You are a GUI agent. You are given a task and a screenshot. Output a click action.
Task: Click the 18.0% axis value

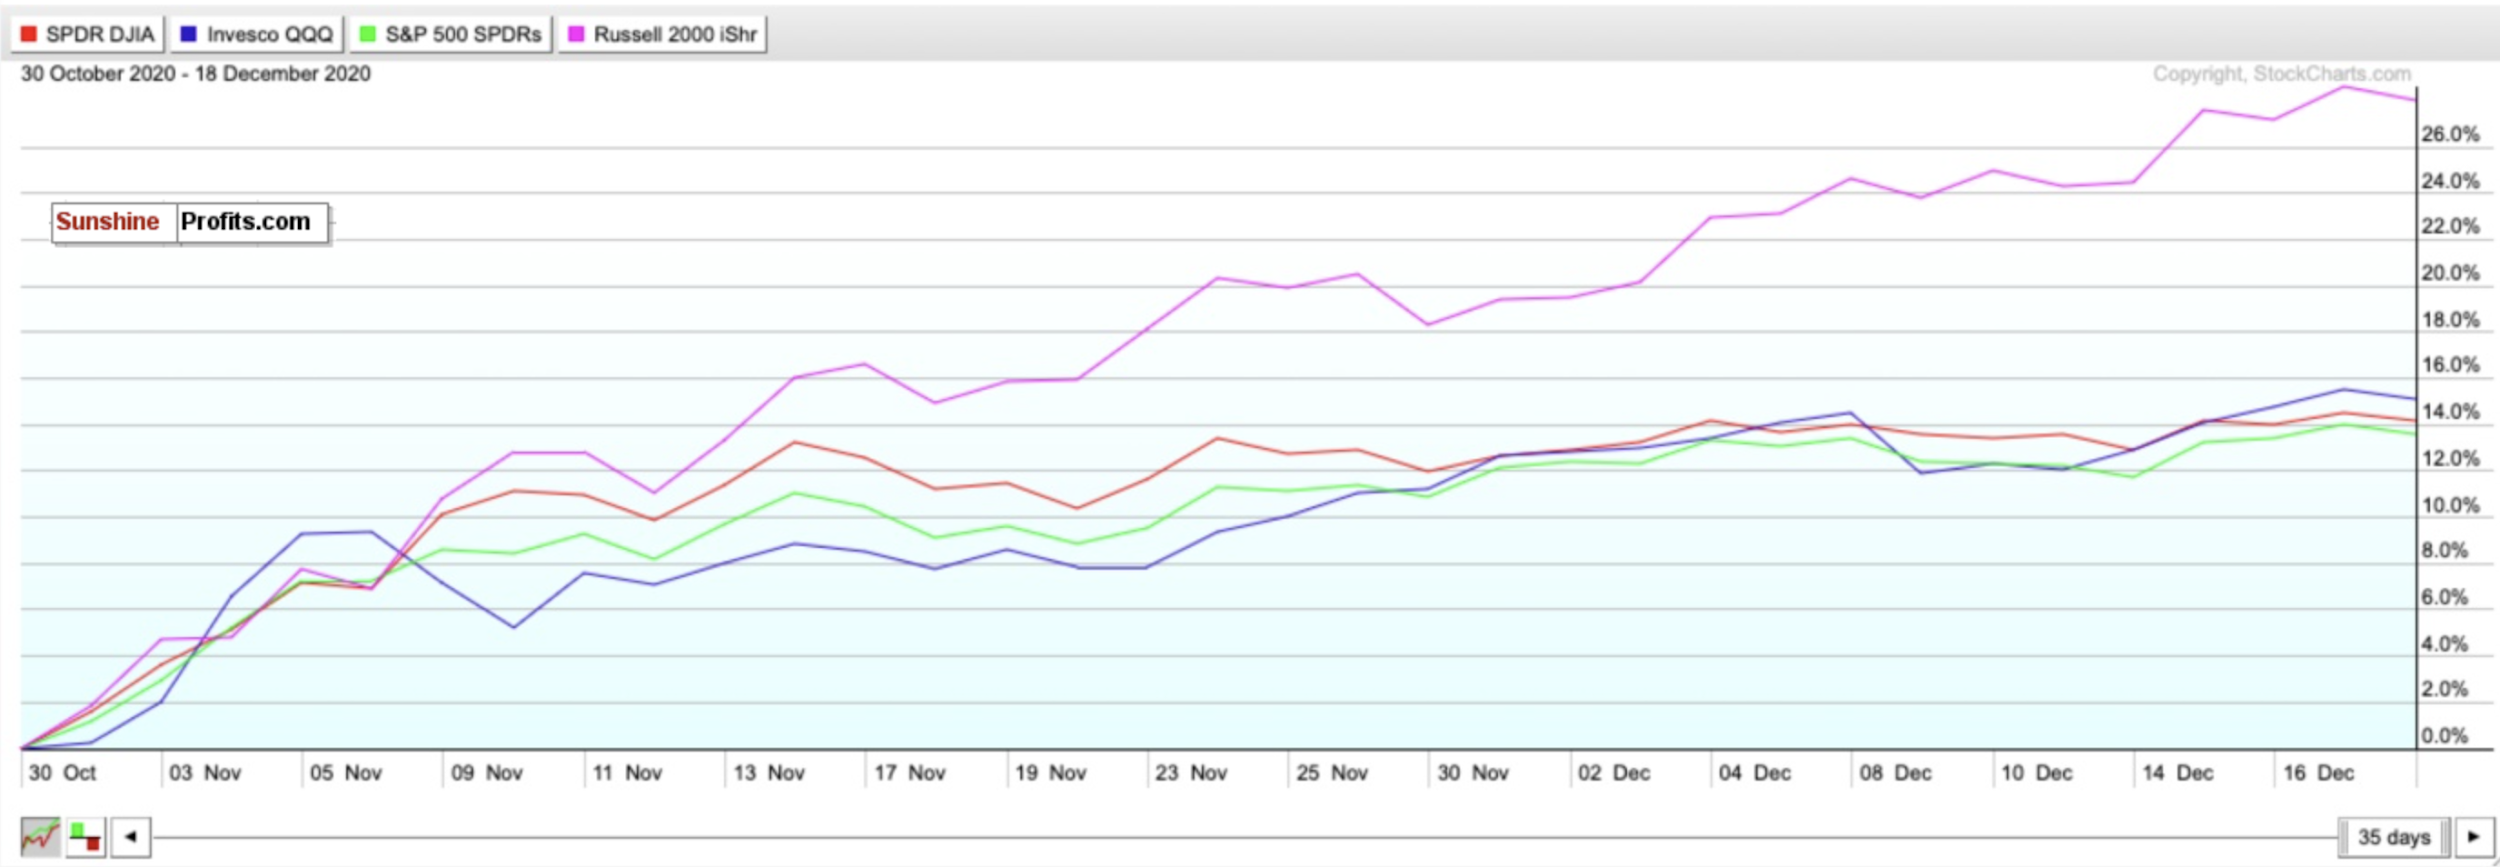pyautogui.click(x=2451, y=320)
